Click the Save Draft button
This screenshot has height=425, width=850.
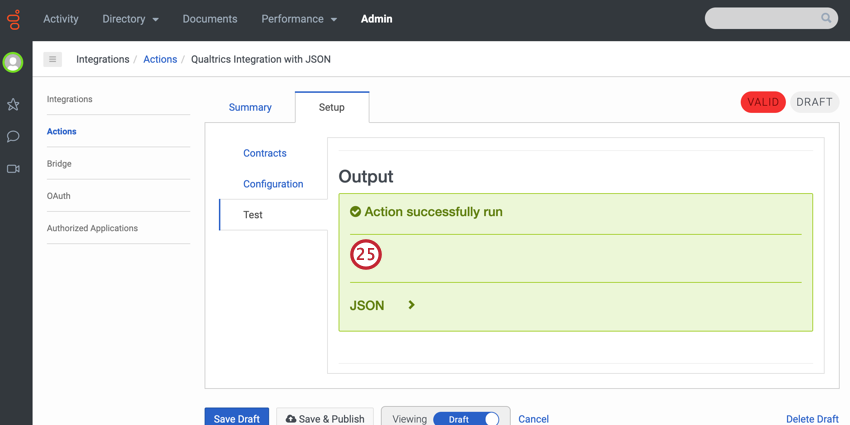(x=237, y=418)
